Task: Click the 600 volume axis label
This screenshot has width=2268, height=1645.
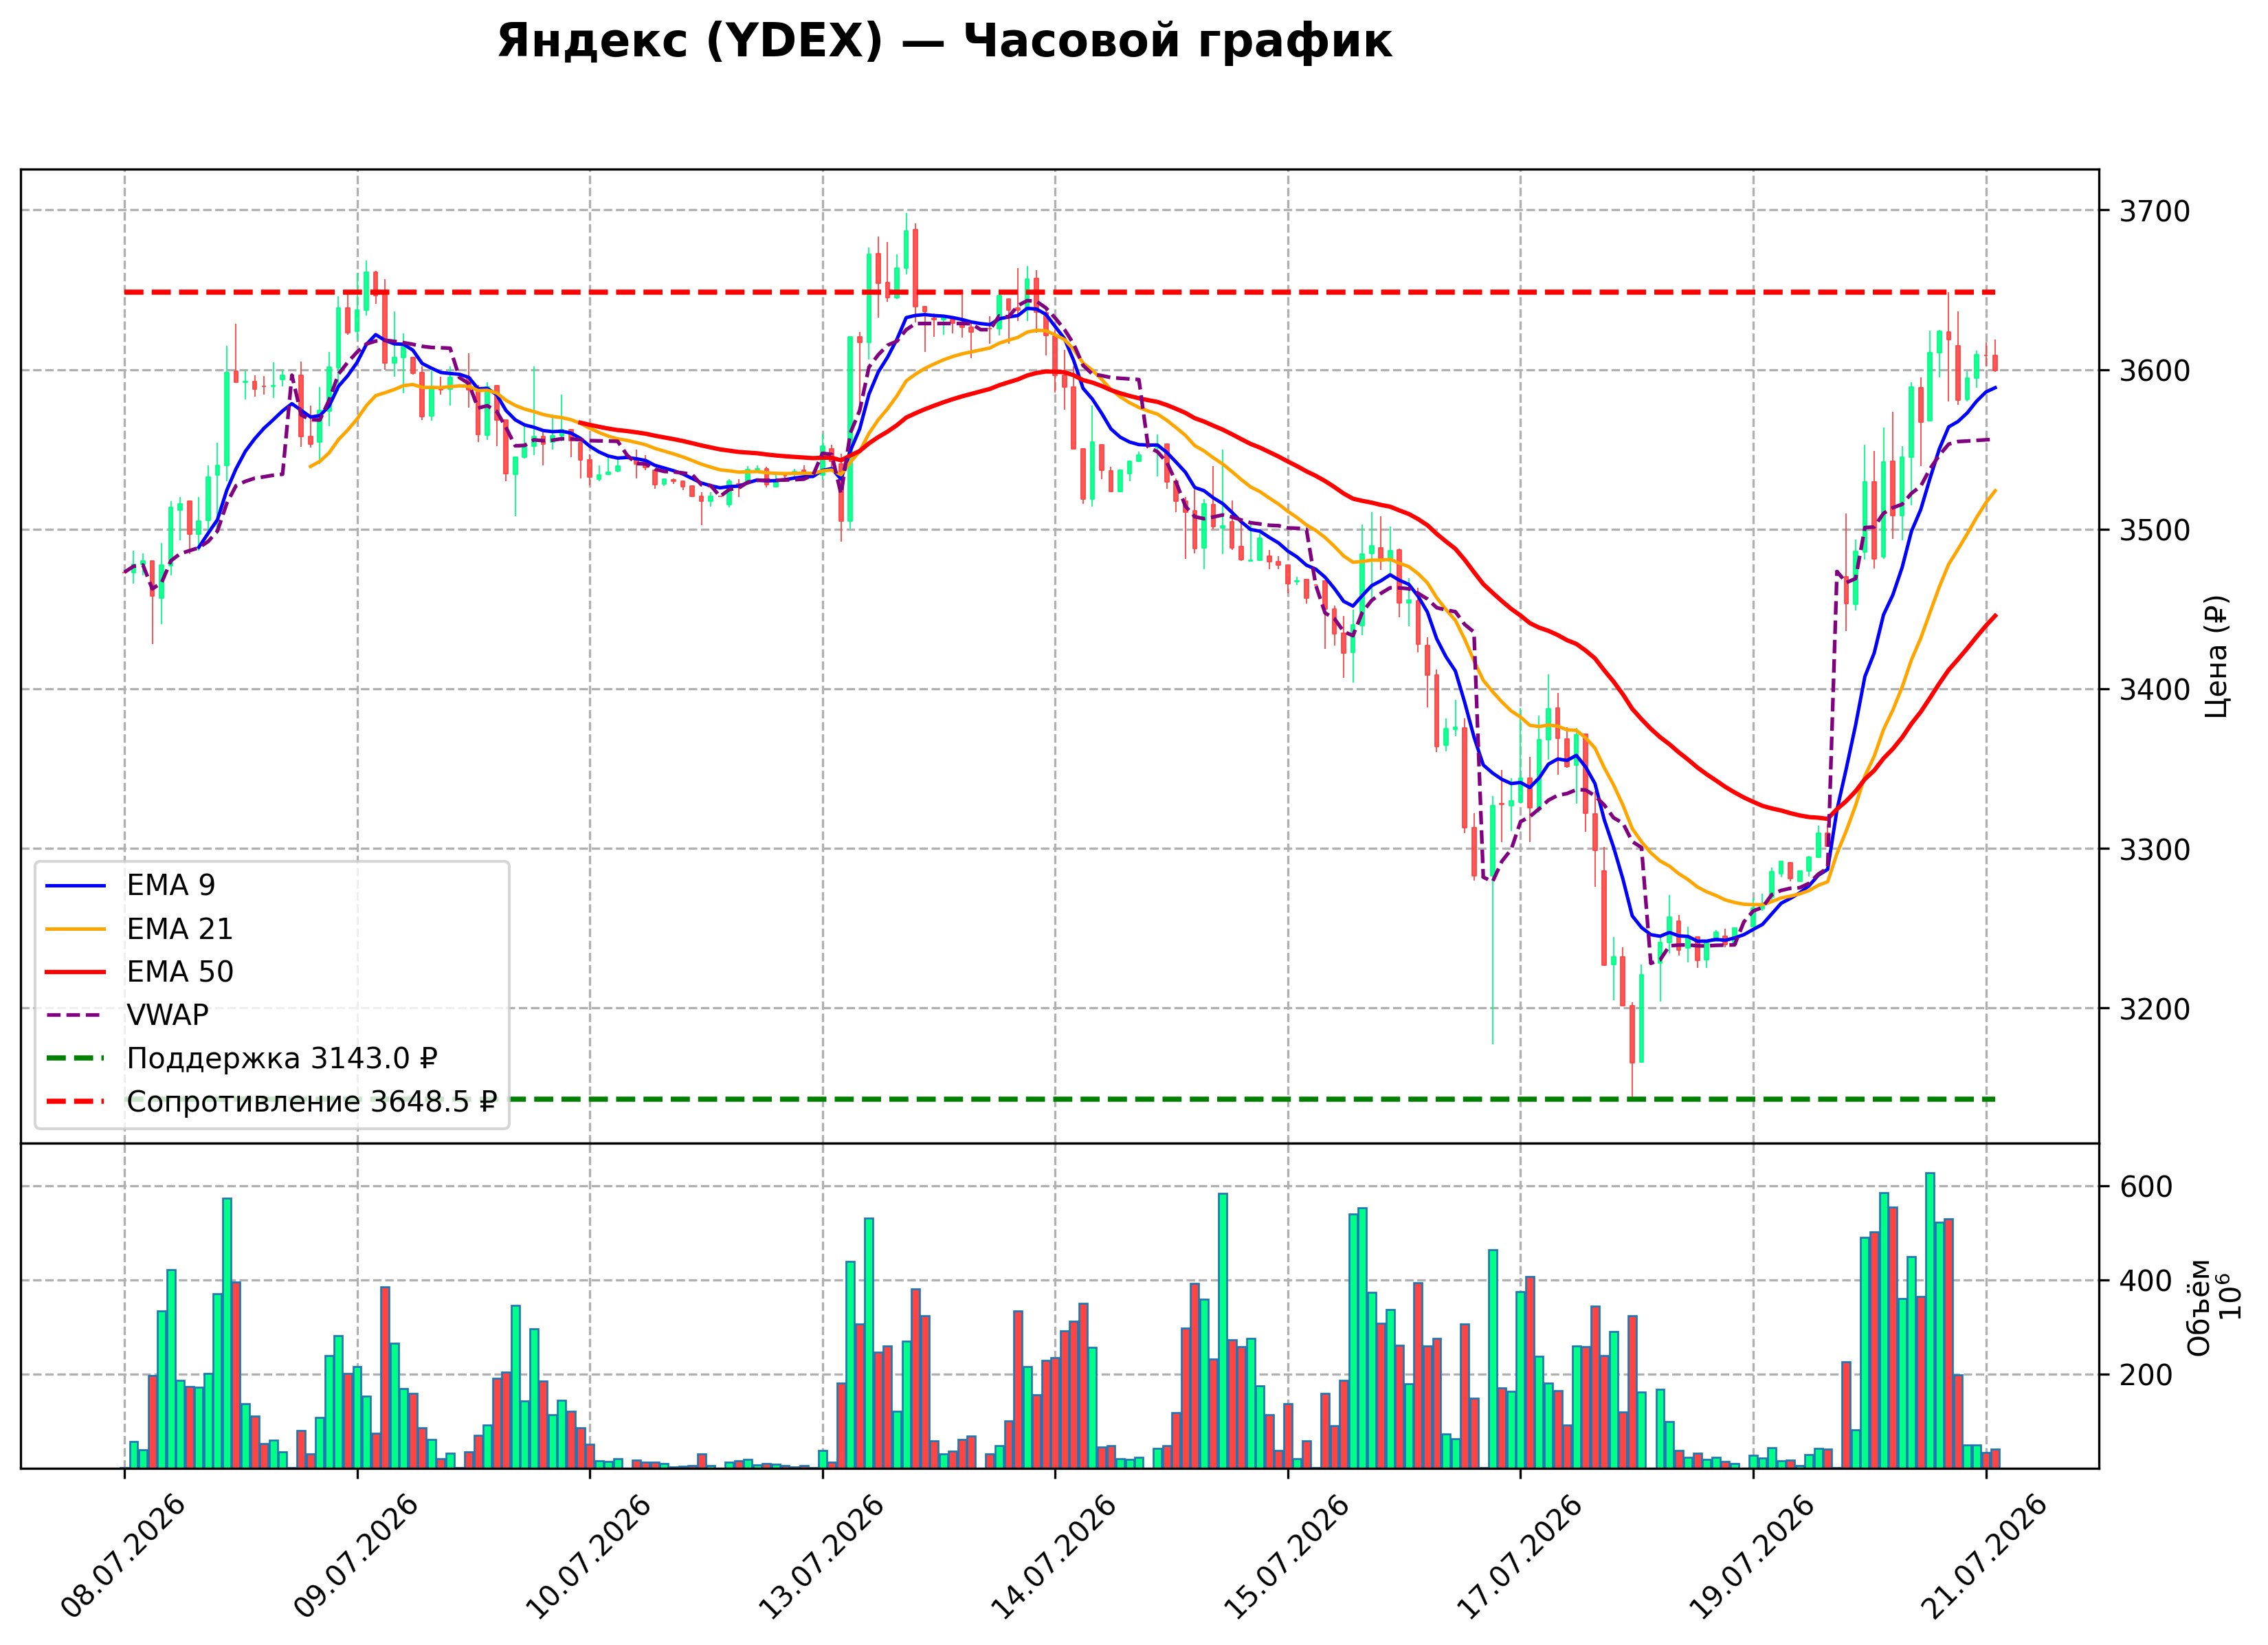Action: [x=2146, y=1187]
